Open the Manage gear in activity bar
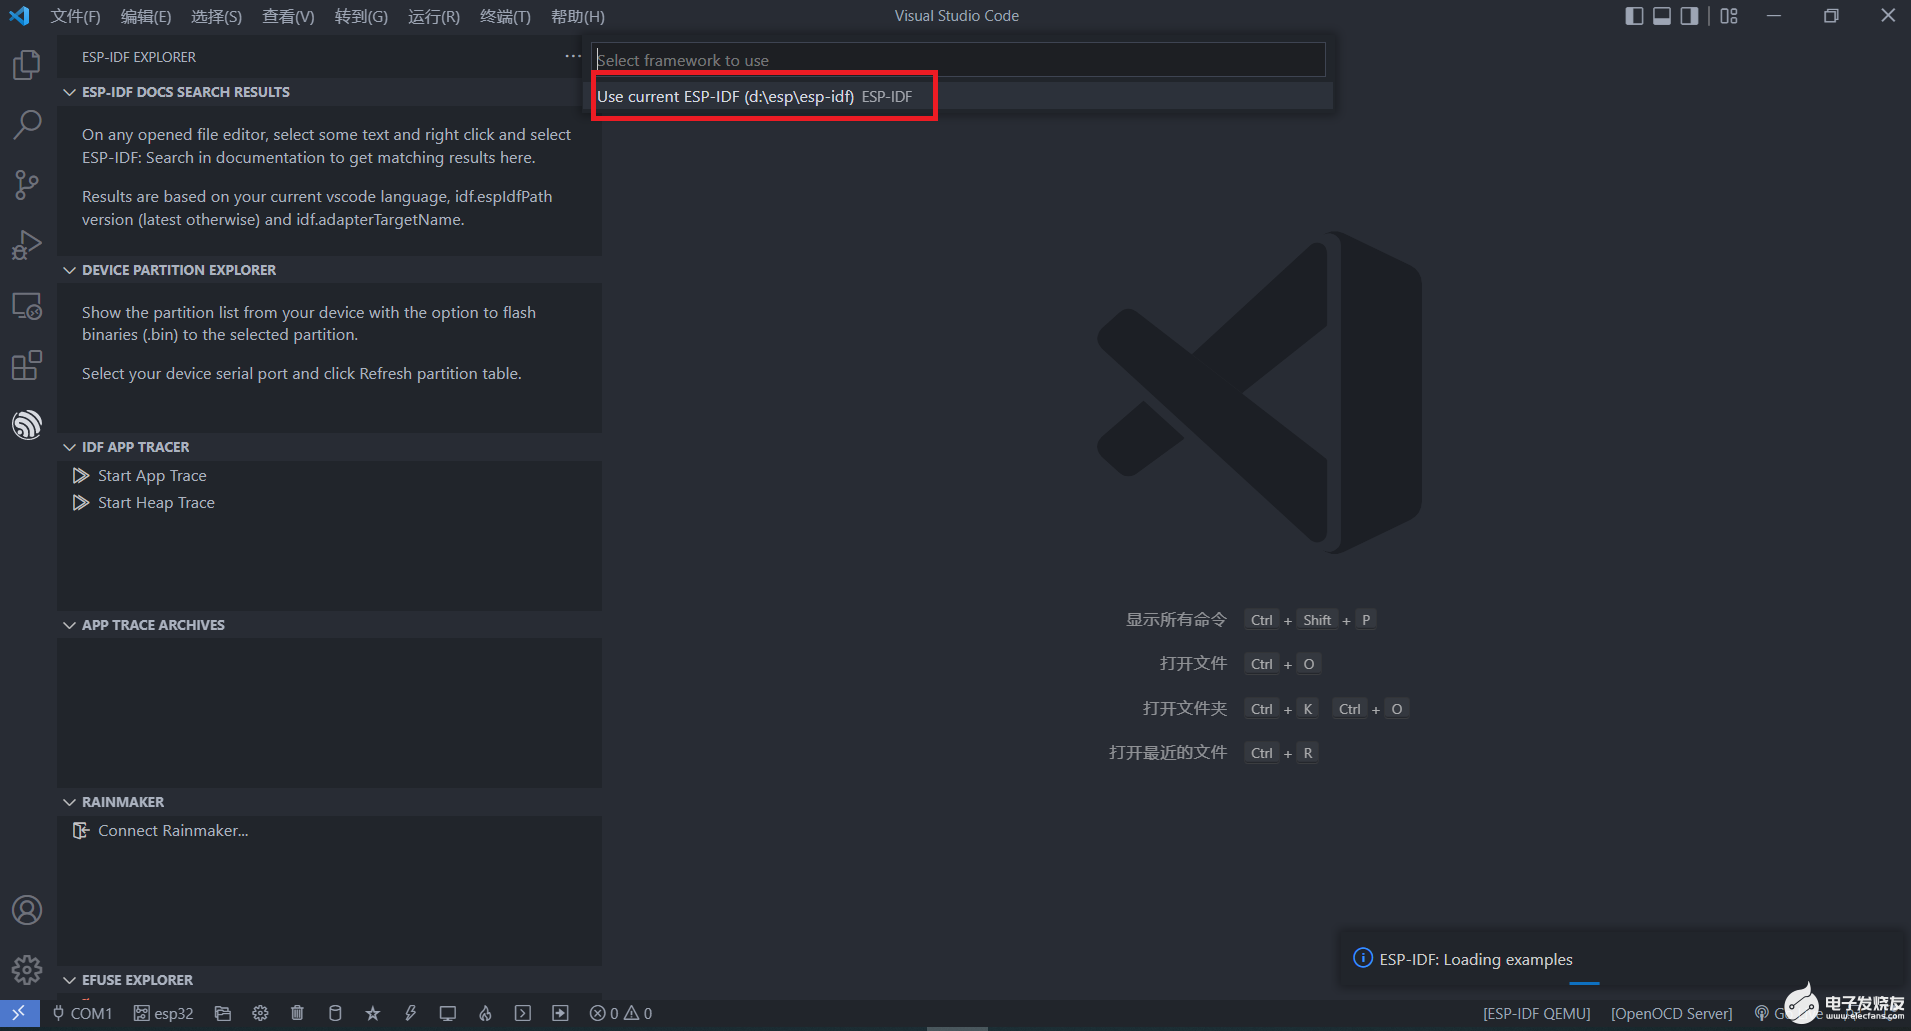 pos(27,969)
